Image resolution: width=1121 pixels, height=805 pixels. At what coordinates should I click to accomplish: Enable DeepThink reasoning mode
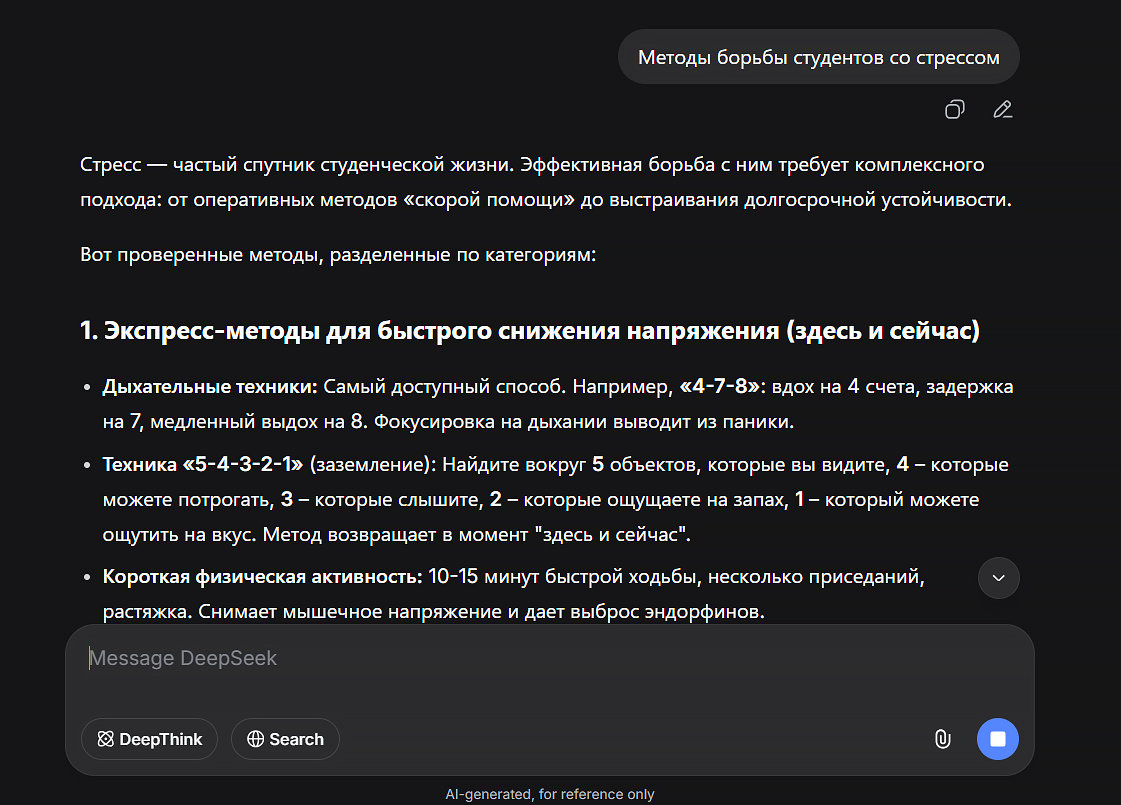[x=149, y=739]
